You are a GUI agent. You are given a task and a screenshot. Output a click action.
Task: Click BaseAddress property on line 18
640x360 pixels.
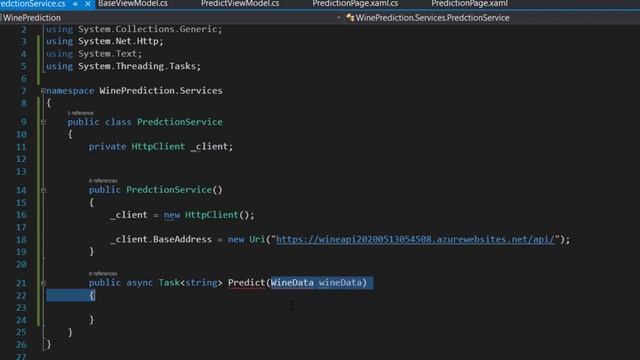click(182, 239)
